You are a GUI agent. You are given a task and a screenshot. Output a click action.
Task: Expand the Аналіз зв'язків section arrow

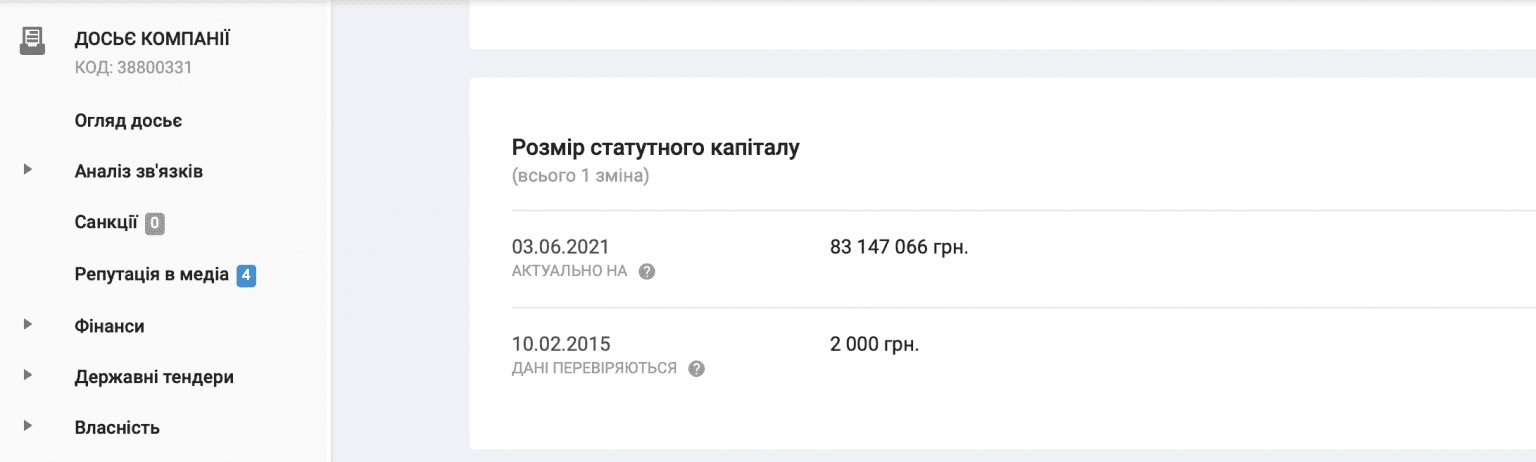28,170
